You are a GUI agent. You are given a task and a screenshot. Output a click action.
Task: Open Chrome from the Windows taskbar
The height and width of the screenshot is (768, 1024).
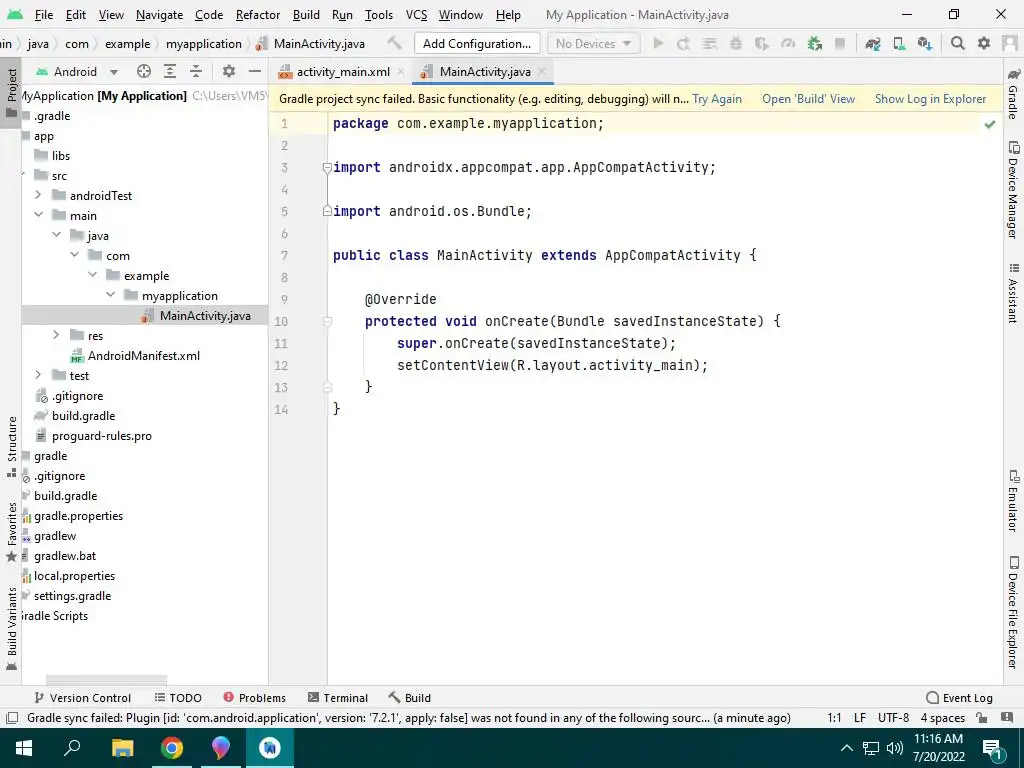[171, 747]
